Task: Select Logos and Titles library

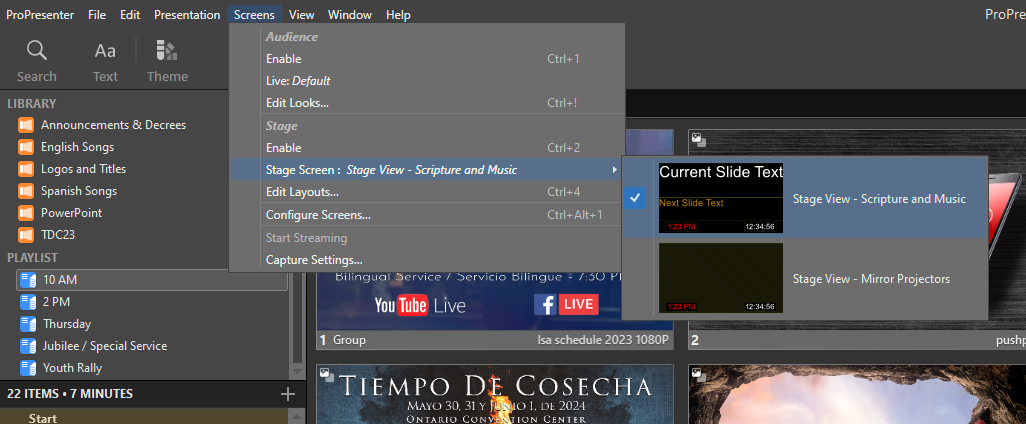Action: 83,169
